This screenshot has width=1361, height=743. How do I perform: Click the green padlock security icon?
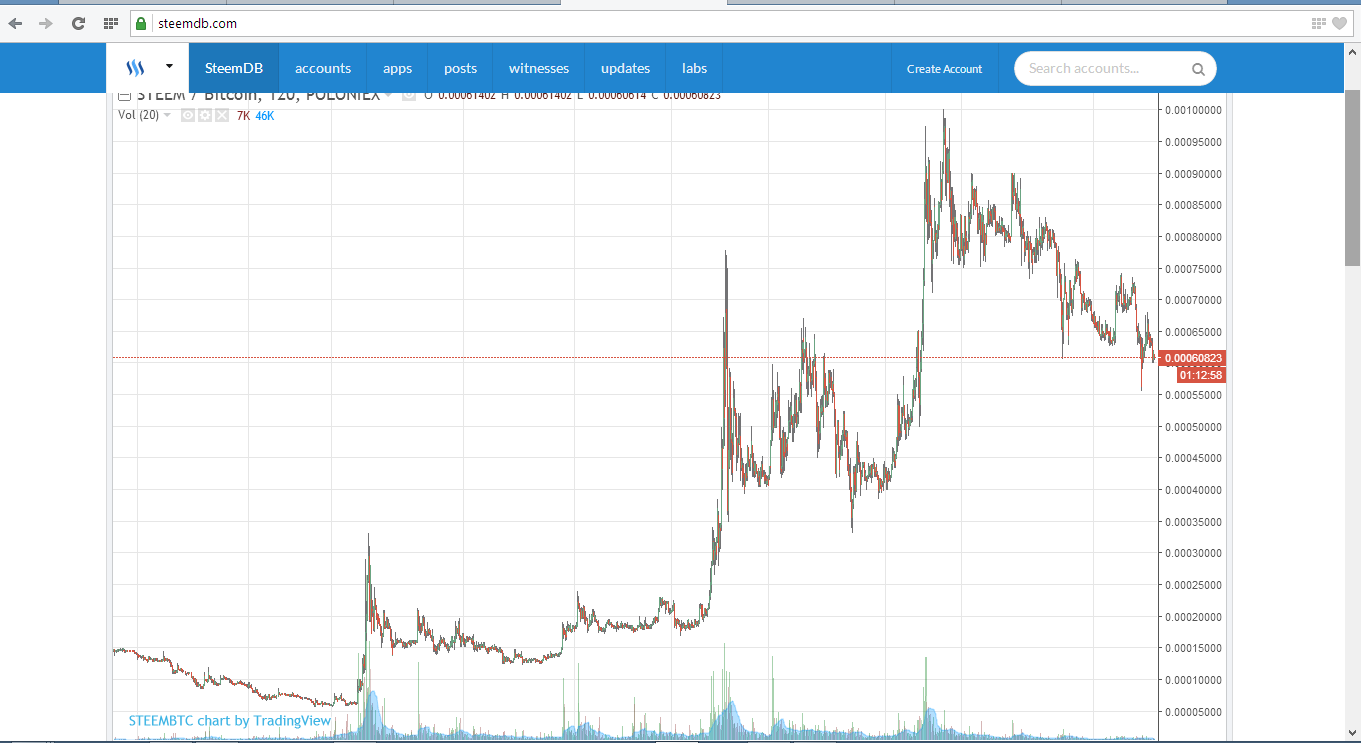(142, 23)
